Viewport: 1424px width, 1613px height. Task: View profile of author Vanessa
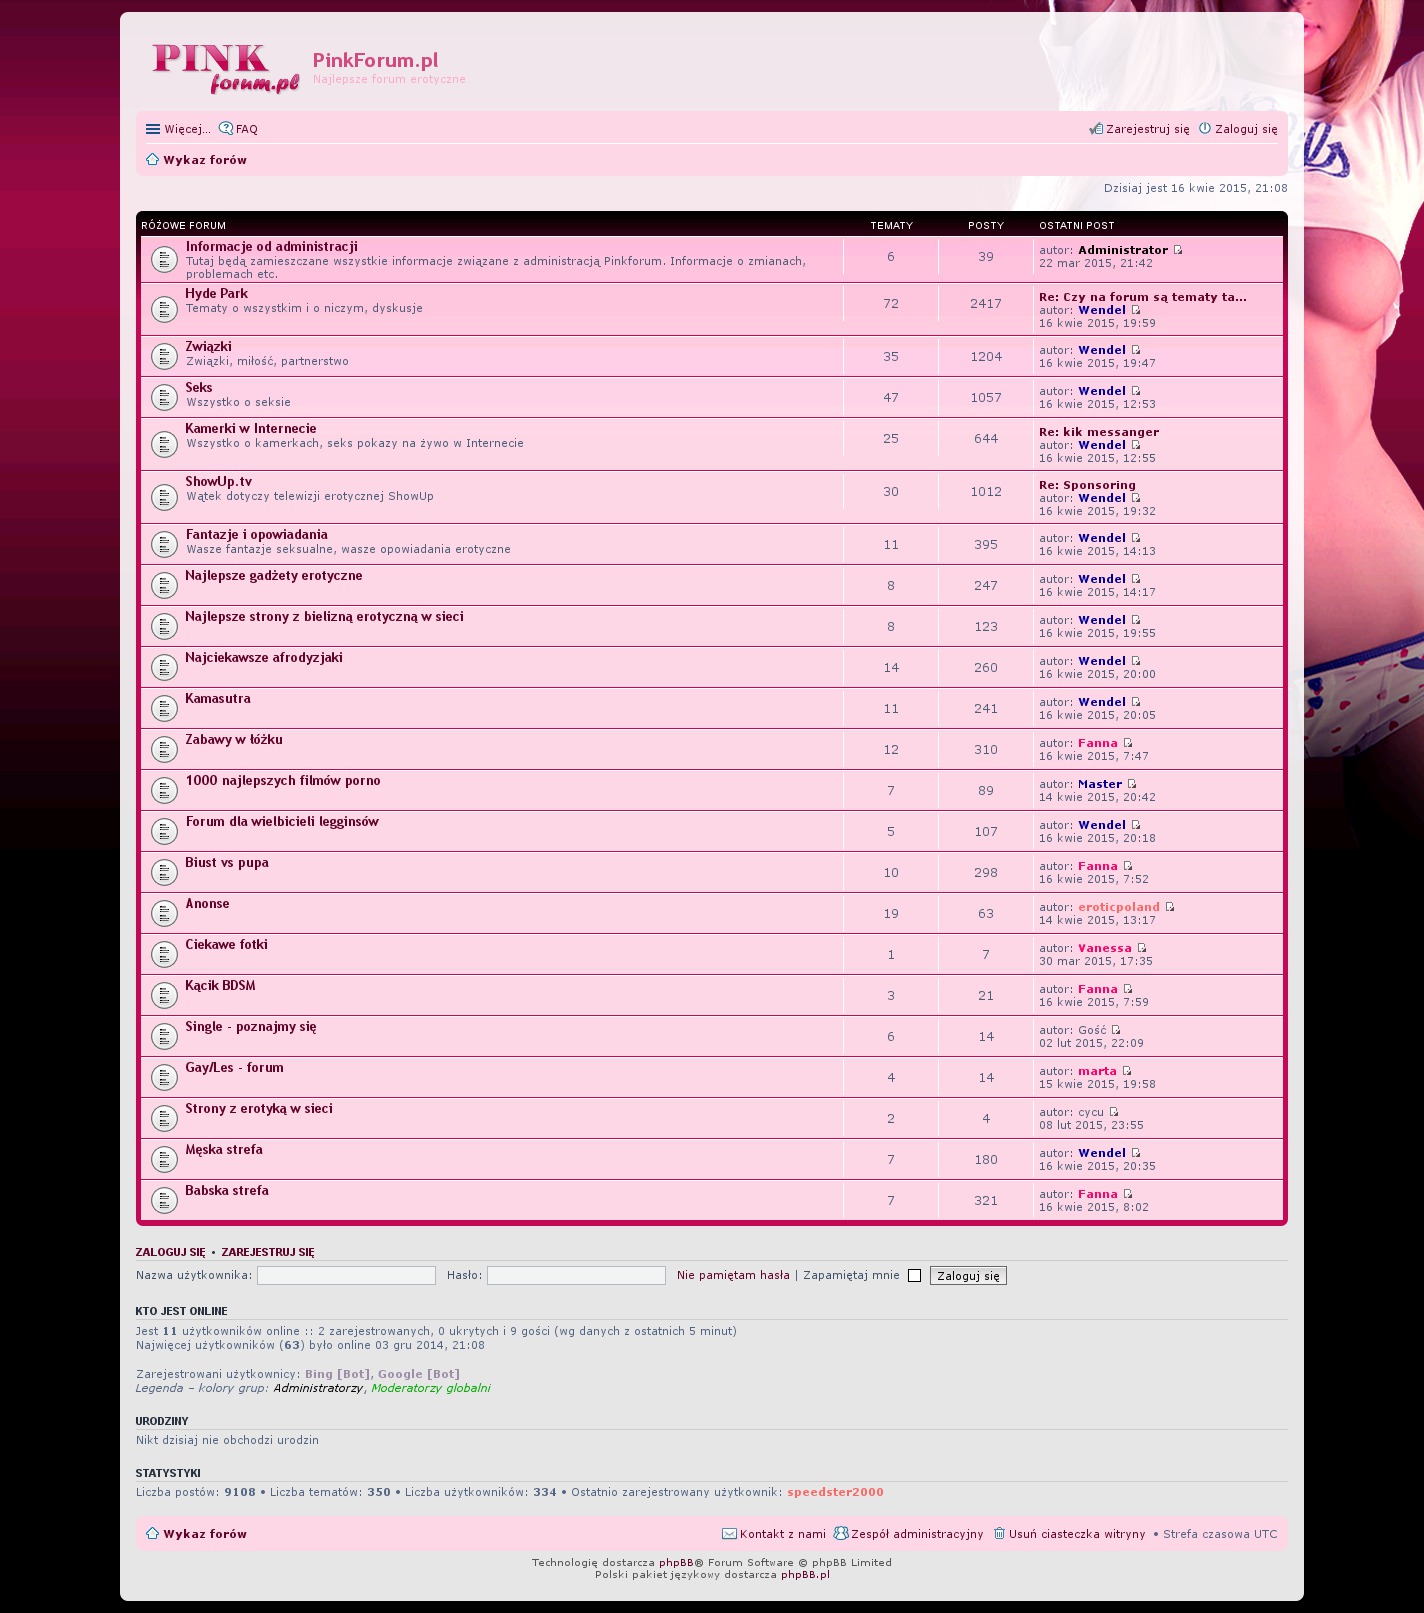1105,948
